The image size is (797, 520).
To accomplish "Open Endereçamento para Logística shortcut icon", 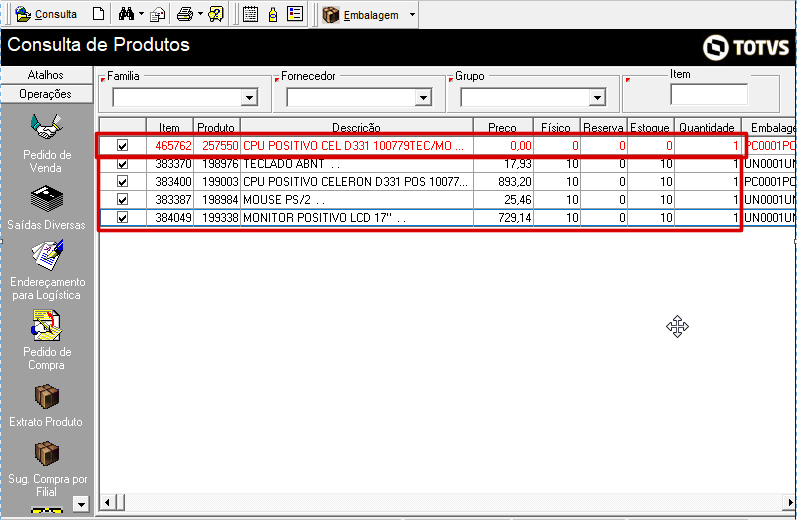I will pos(48,255).
